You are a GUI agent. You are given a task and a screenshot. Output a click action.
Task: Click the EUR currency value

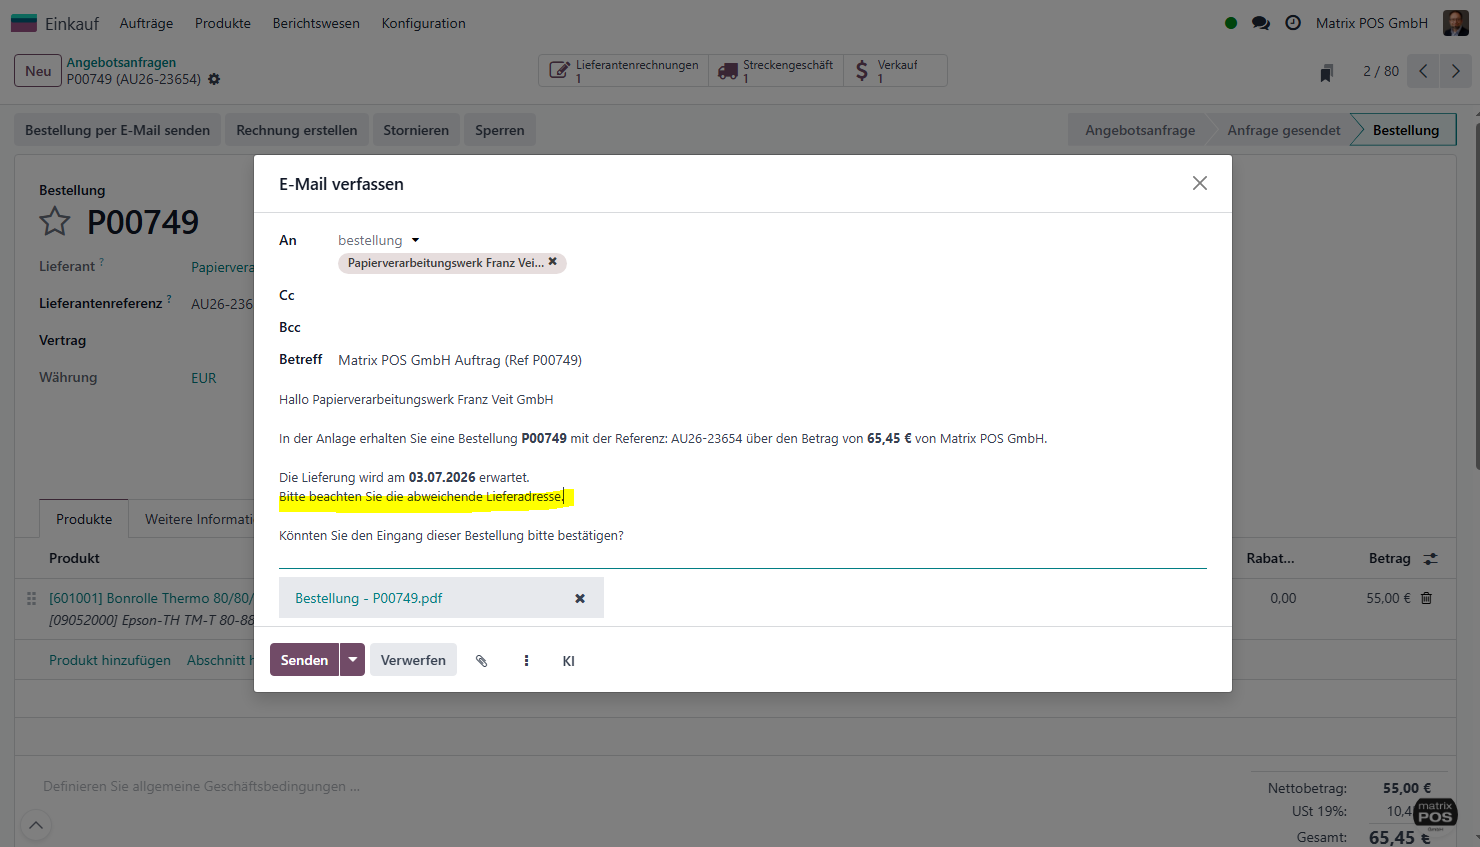(x=204, y=378)
